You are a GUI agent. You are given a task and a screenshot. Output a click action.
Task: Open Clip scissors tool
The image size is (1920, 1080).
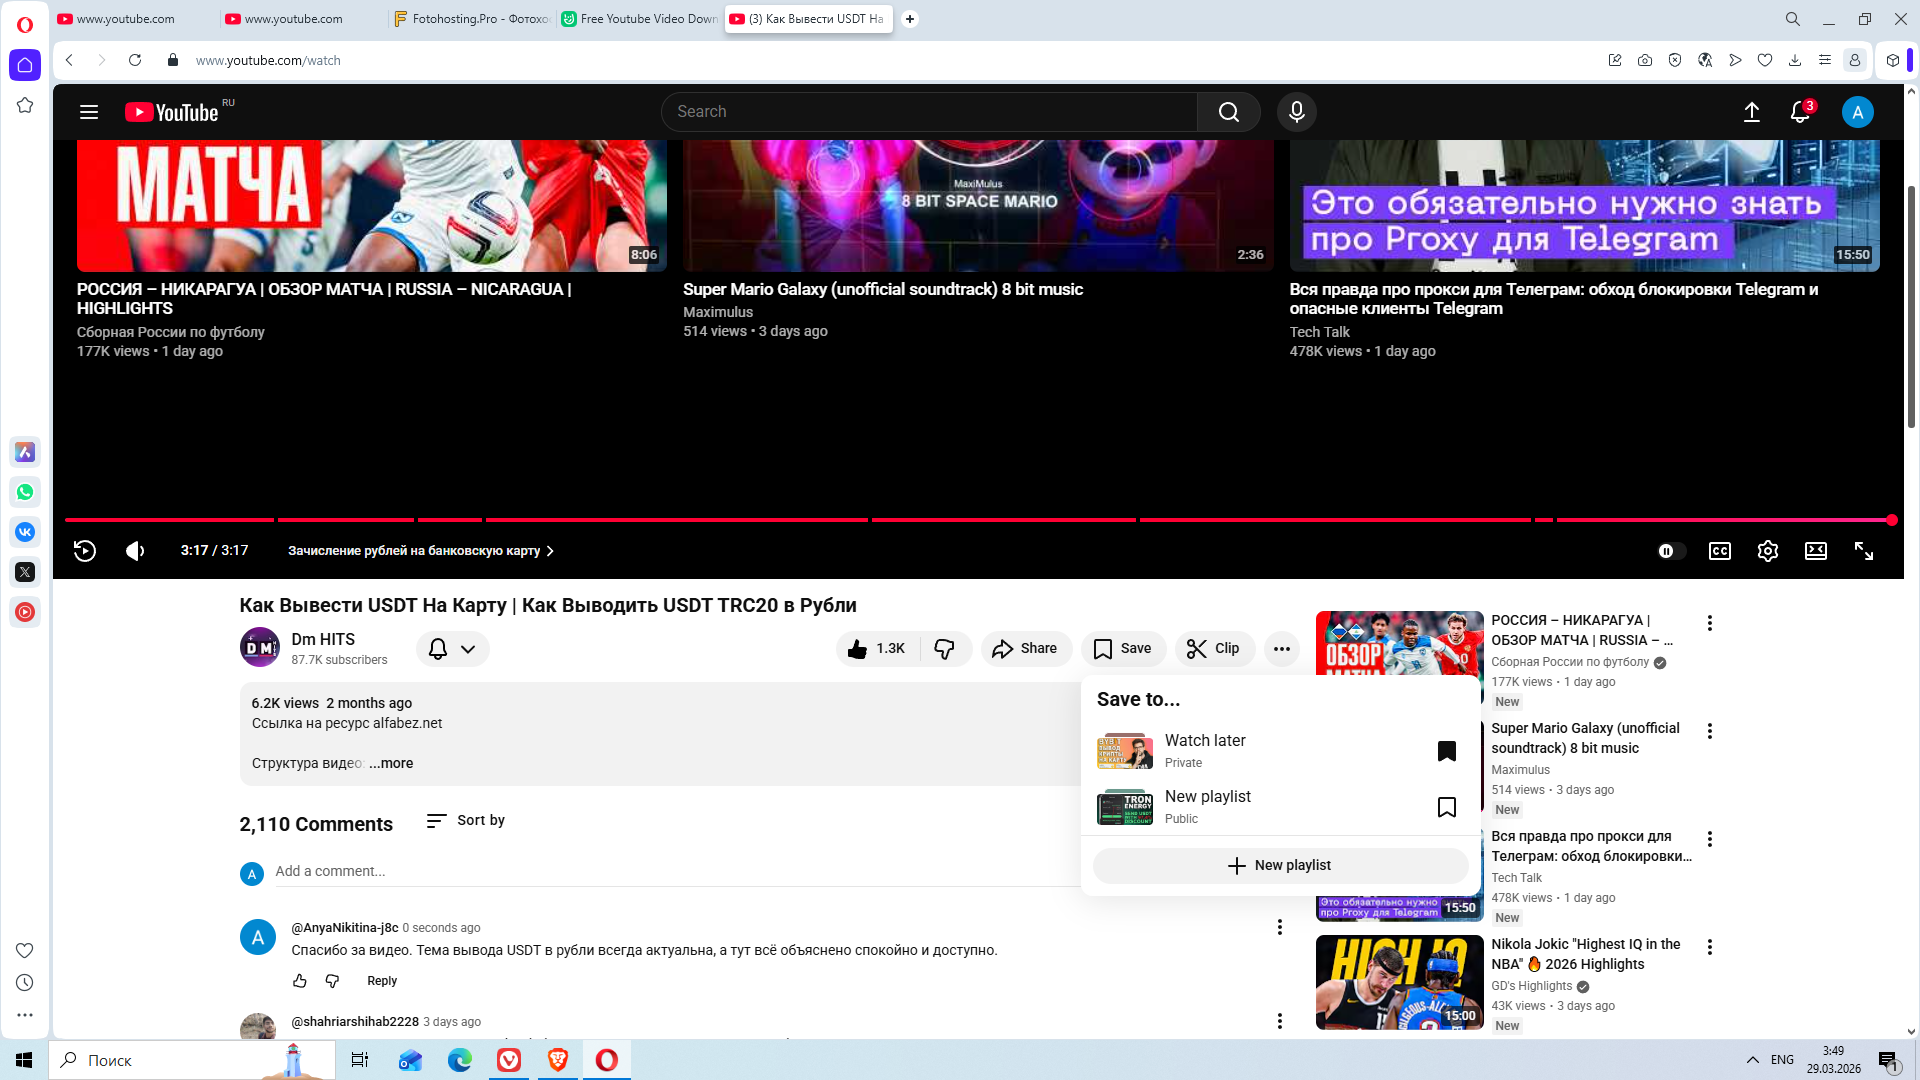1213,649
